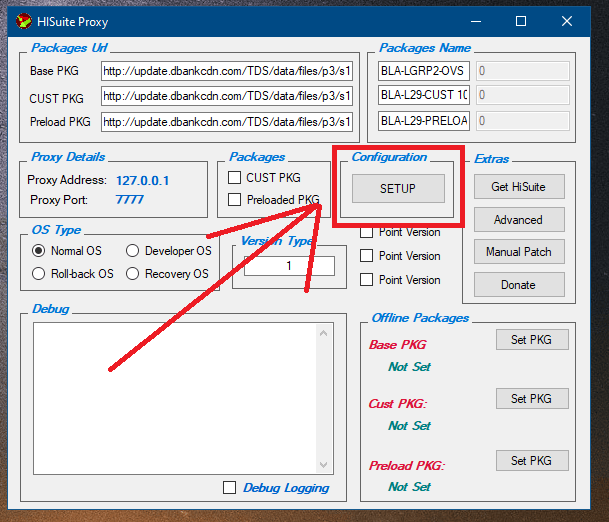Minimize the HiSuite Proxy window
Screen dimensions: 609x522
pos(476,21)
